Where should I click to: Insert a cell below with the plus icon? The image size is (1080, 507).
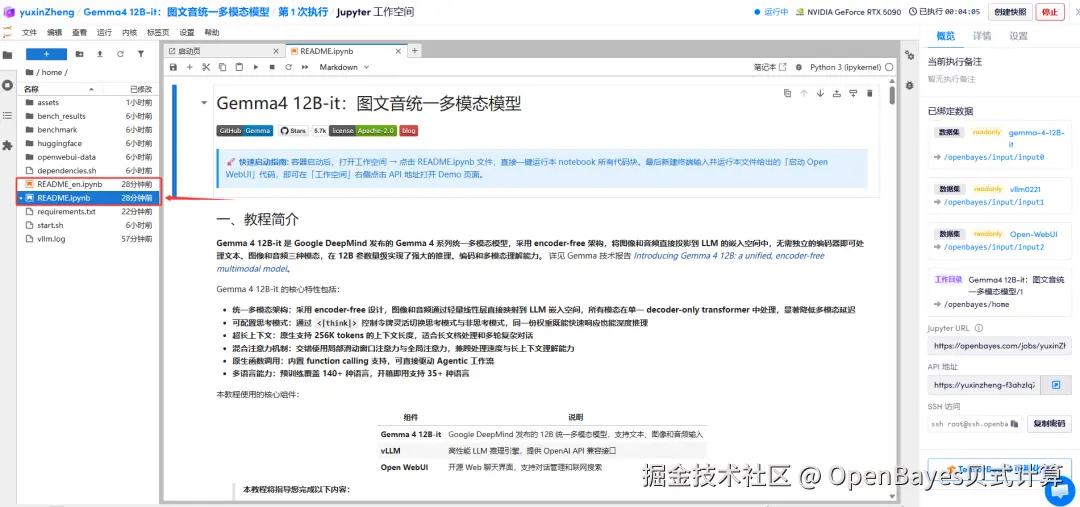pyautogui.click(x=189, y=67)
